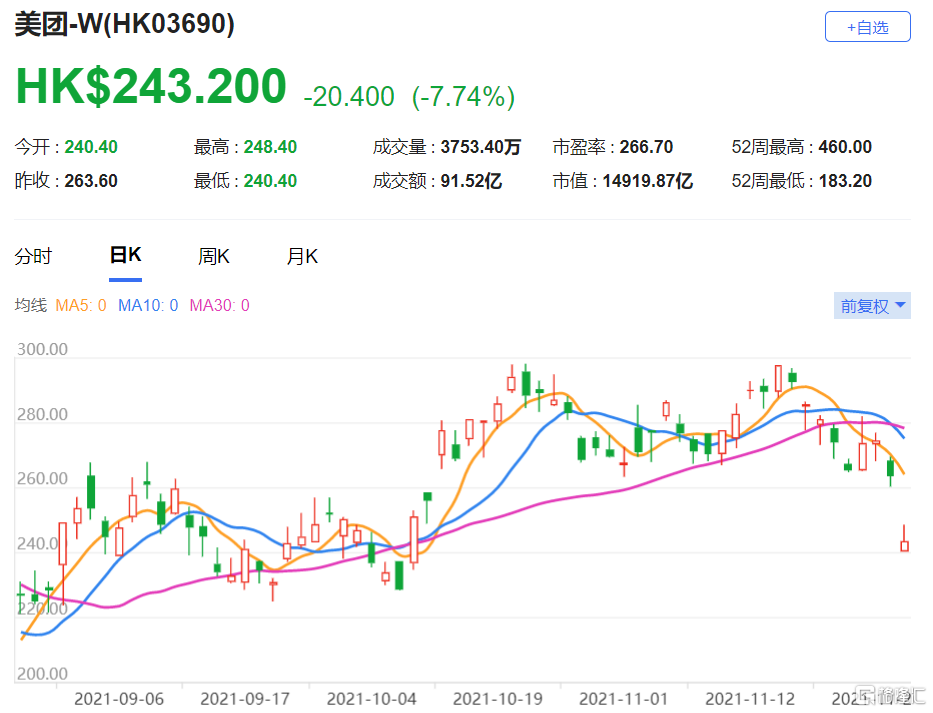The width and height of the screenshot is (933, 713).
Task: Click the 成交量 value 3753.40万
Action: (481, 146)
